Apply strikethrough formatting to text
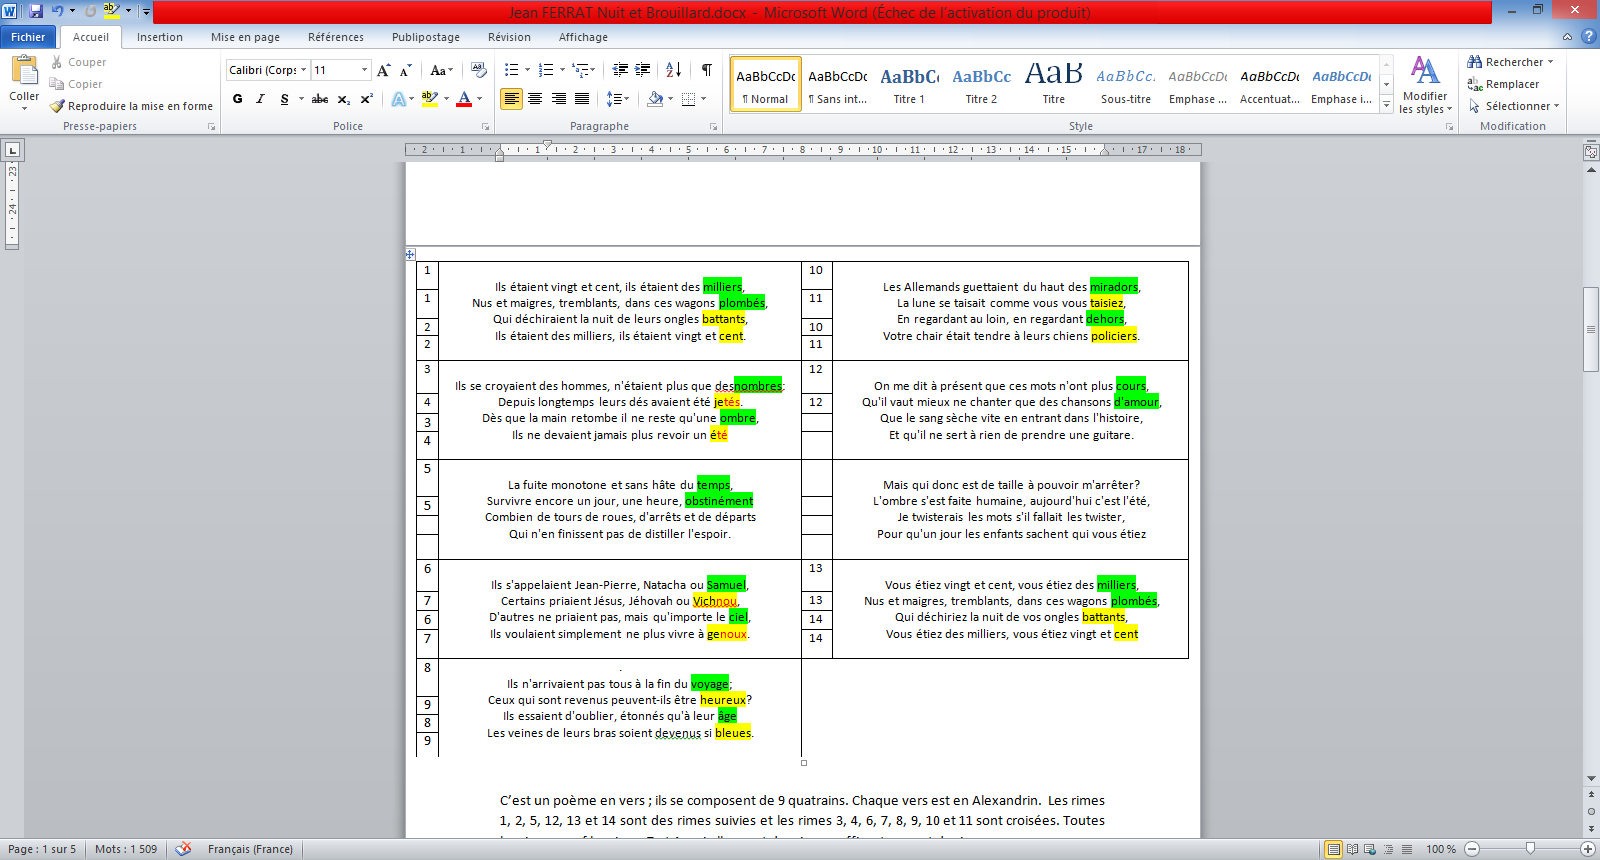 (x=320, y=99)
